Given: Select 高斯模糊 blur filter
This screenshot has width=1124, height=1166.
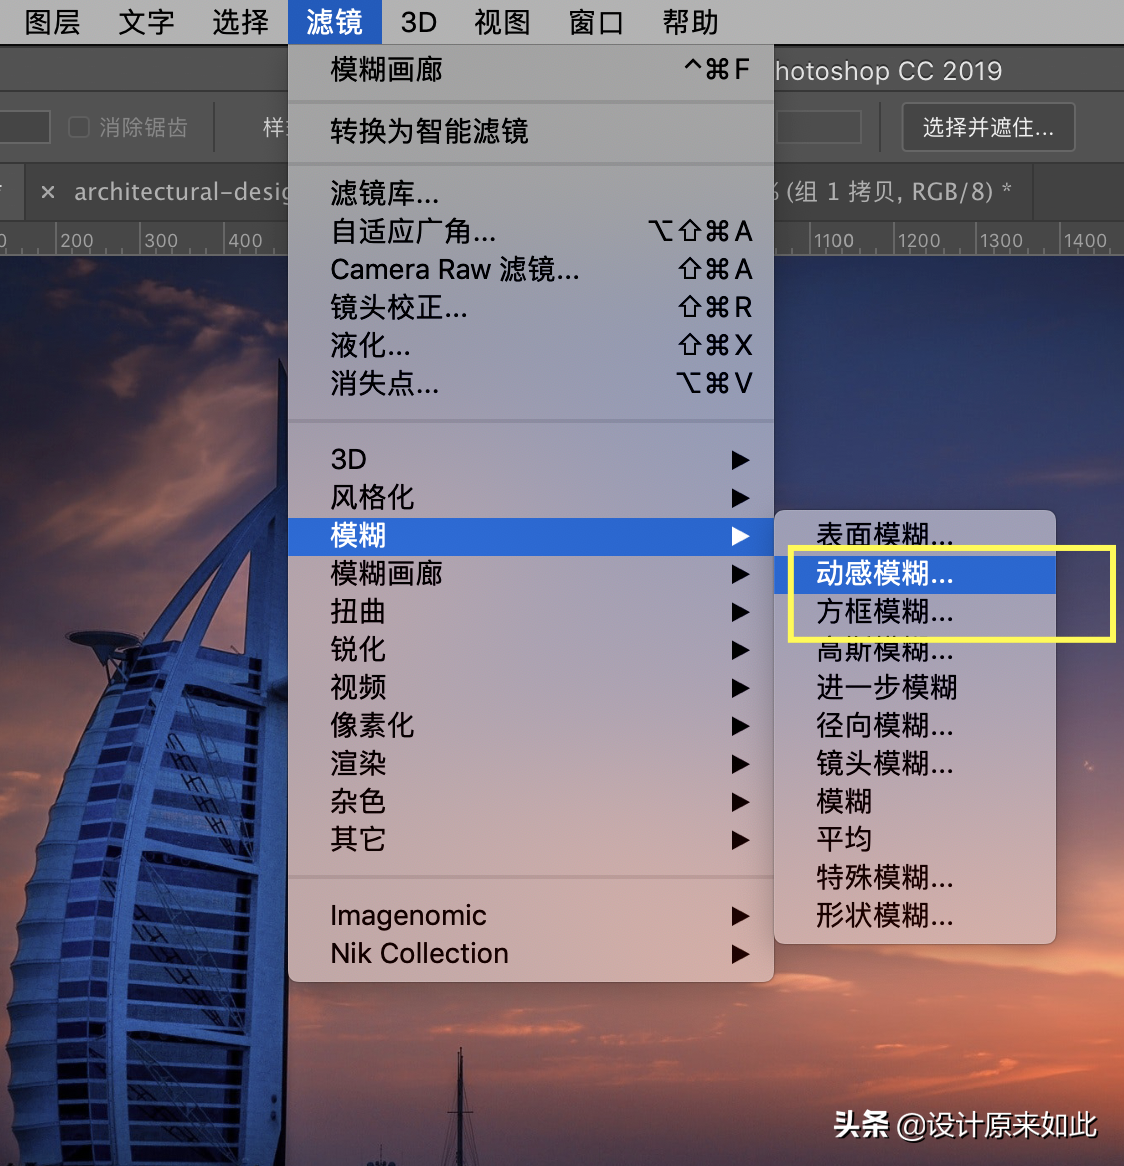Looking at the screenshot, I should [915, 650].
